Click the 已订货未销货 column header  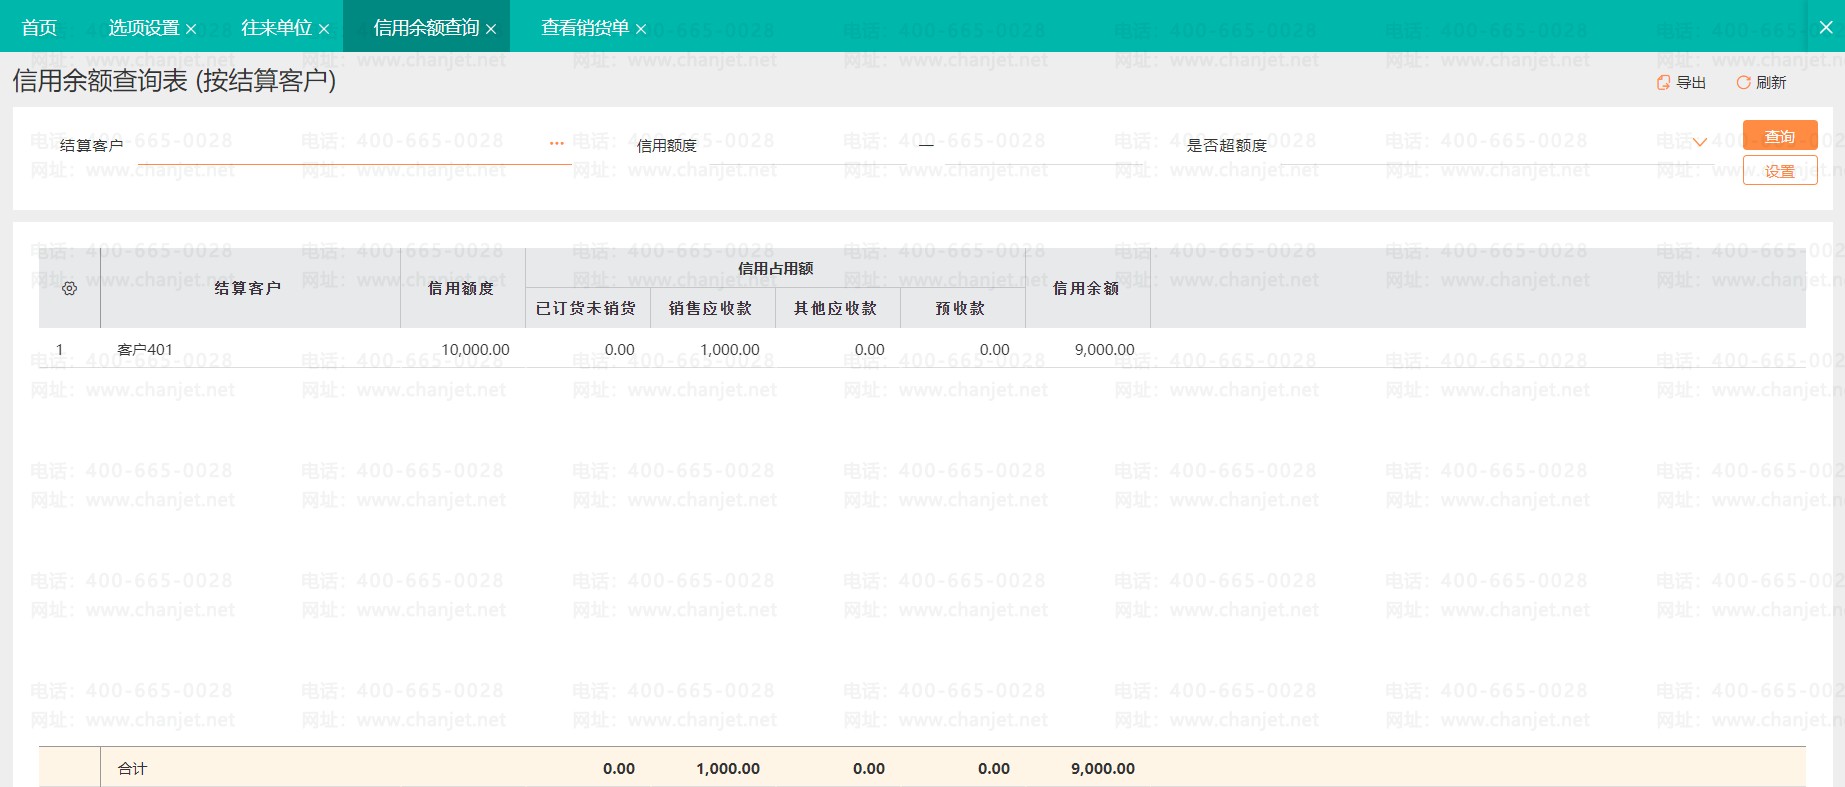click(587, 308)
